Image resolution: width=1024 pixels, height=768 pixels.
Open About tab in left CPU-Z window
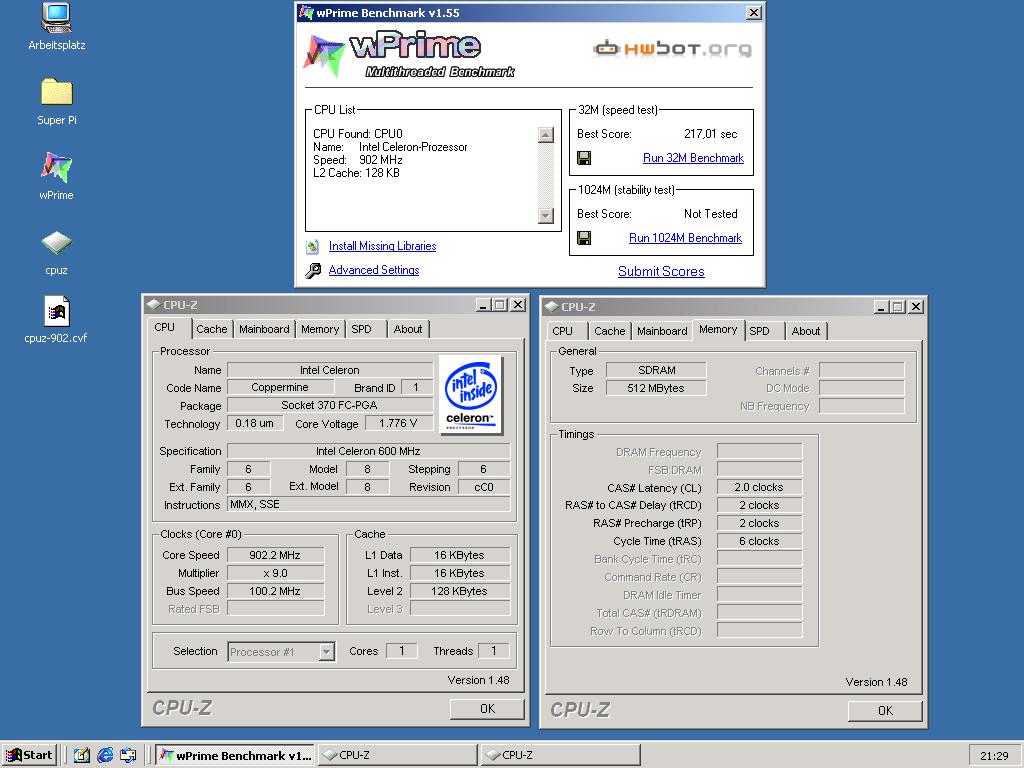click(x=408, y=329)
